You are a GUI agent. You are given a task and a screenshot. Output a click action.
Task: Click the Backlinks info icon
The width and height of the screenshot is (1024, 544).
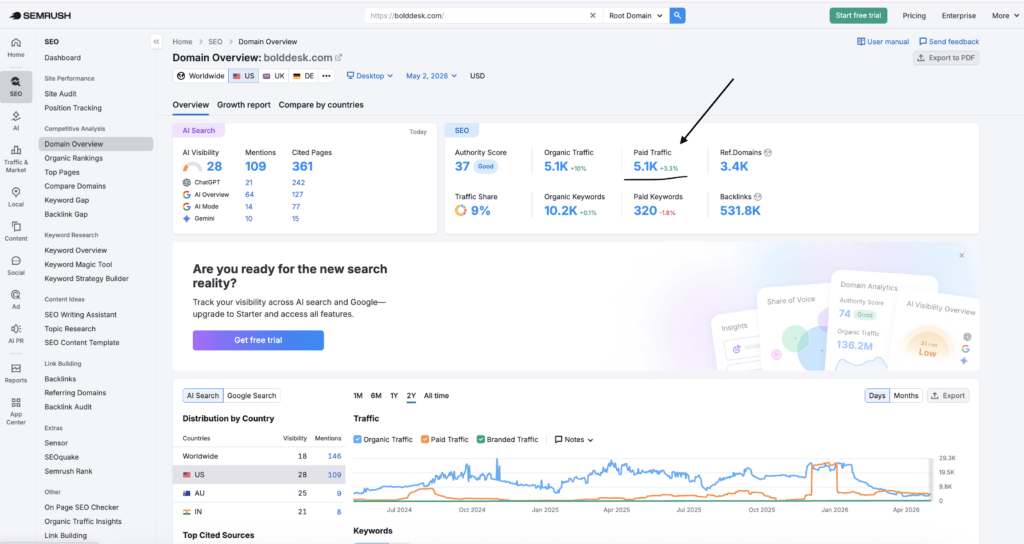coord(758,197)
